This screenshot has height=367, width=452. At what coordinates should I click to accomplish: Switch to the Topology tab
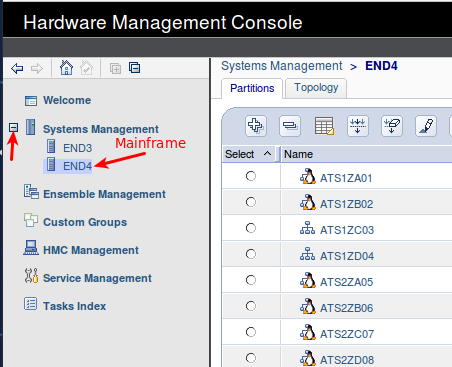click(316, 88)
